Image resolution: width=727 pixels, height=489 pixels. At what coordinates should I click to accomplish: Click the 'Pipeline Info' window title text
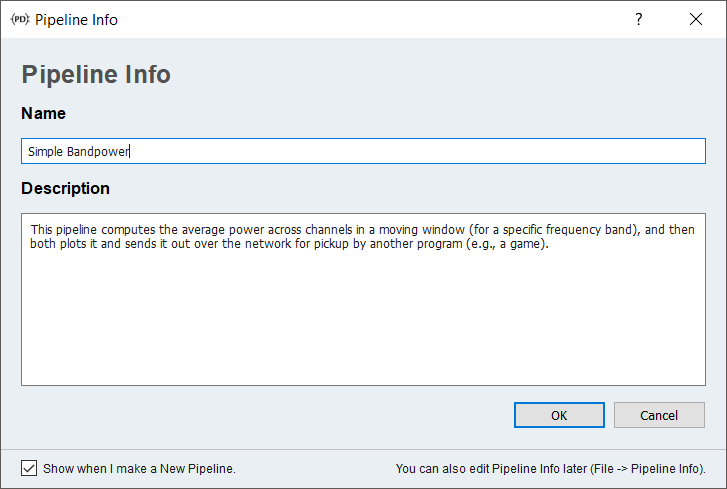pos(76,19)
